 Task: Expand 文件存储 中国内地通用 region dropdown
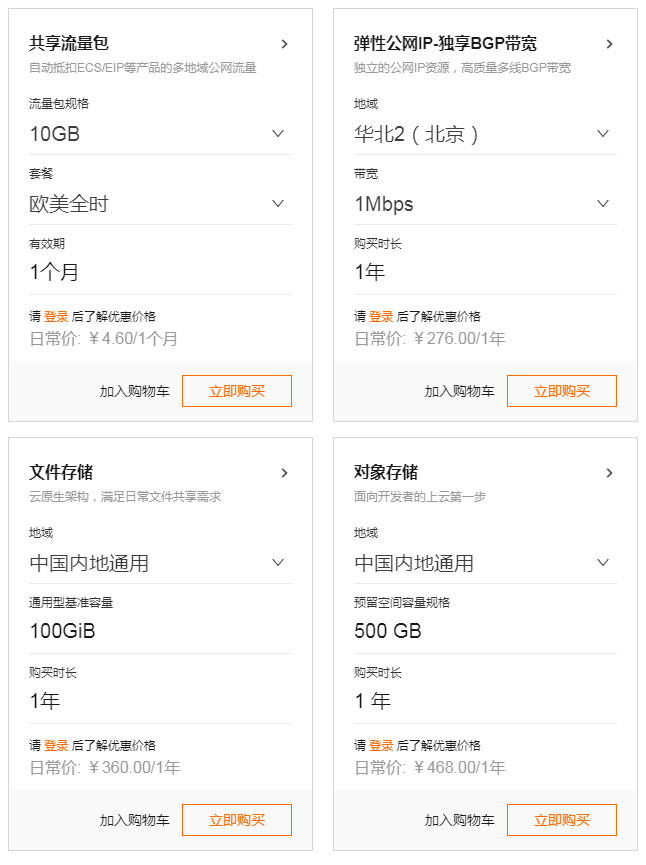(x=160, y=563)
